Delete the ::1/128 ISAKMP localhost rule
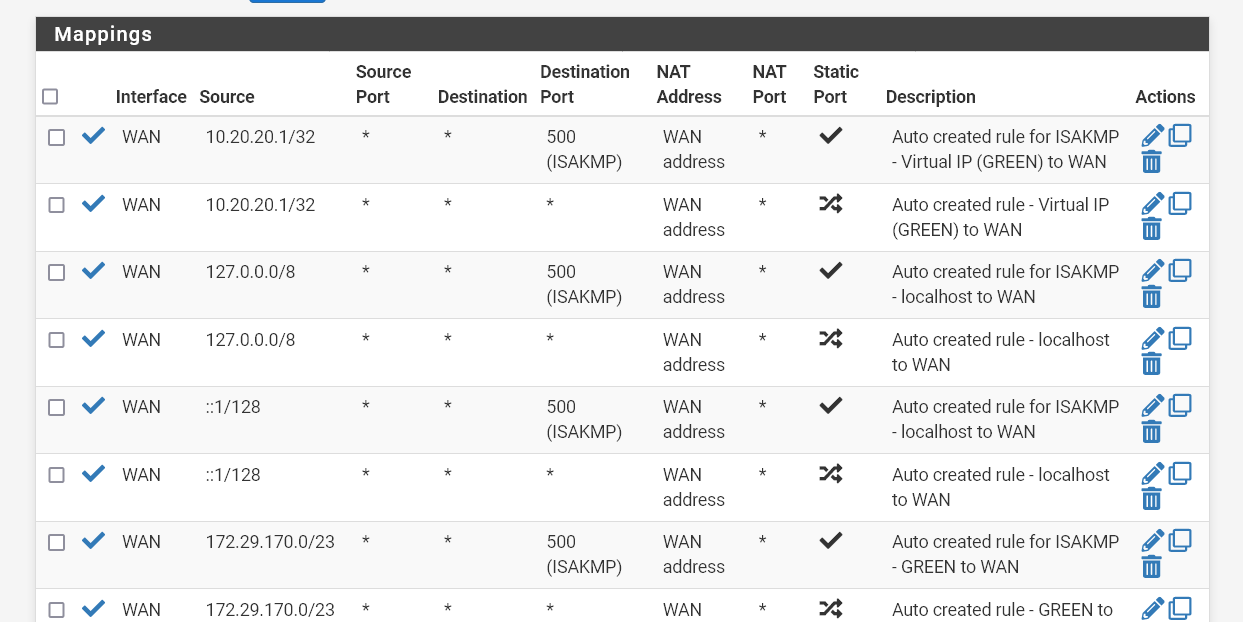Image resolution: width=1243 pixels, height=622 pixels. [x=1151, y=431]
